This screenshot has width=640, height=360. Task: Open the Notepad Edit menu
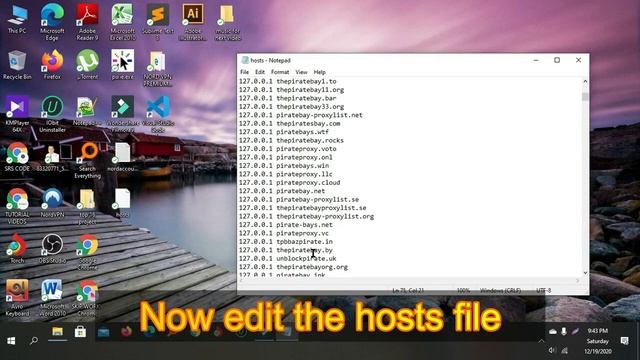pyautogui.click(x=260, y=72)
